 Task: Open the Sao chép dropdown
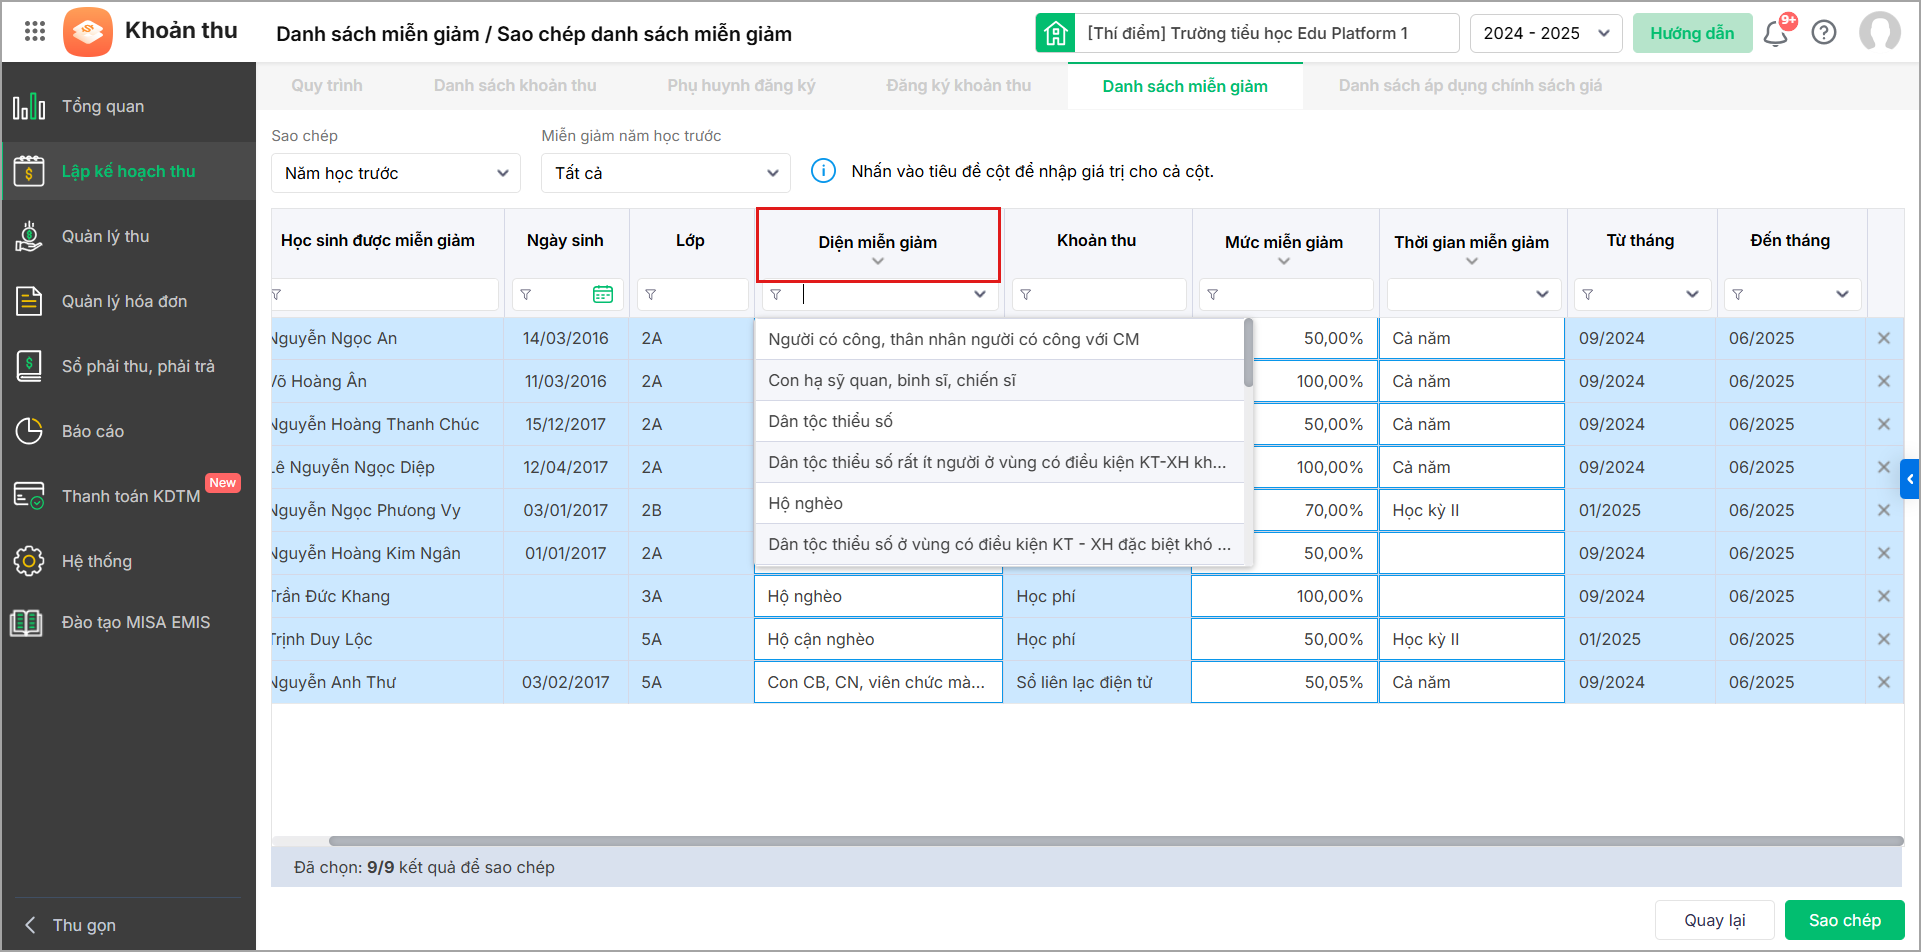[395, 173]
